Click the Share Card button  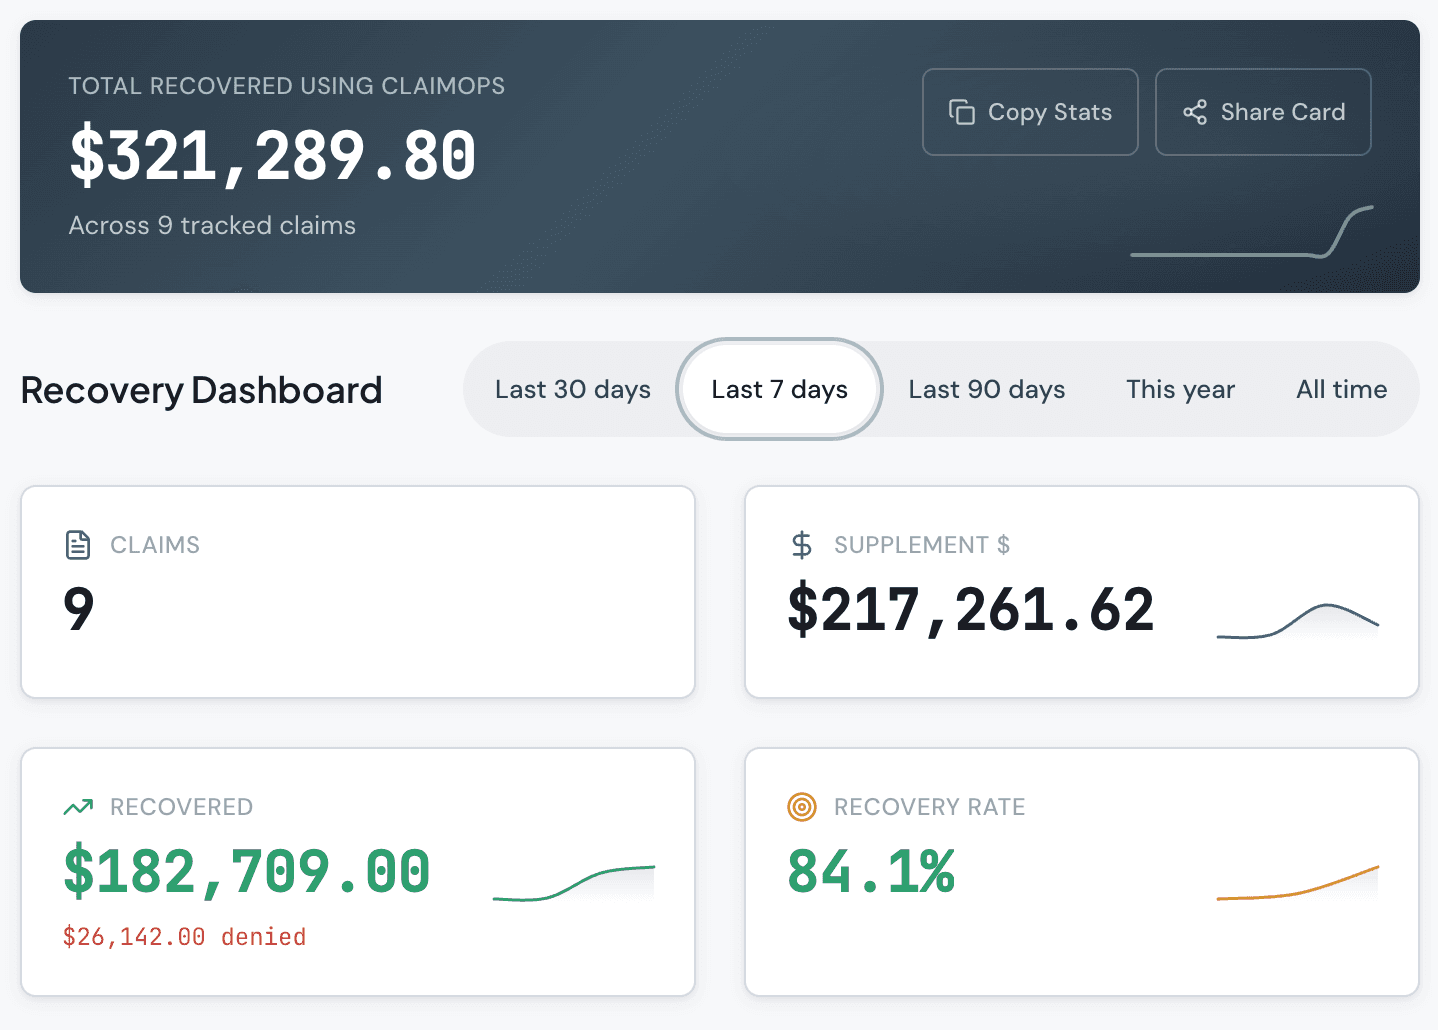(x=1263, y=112)
